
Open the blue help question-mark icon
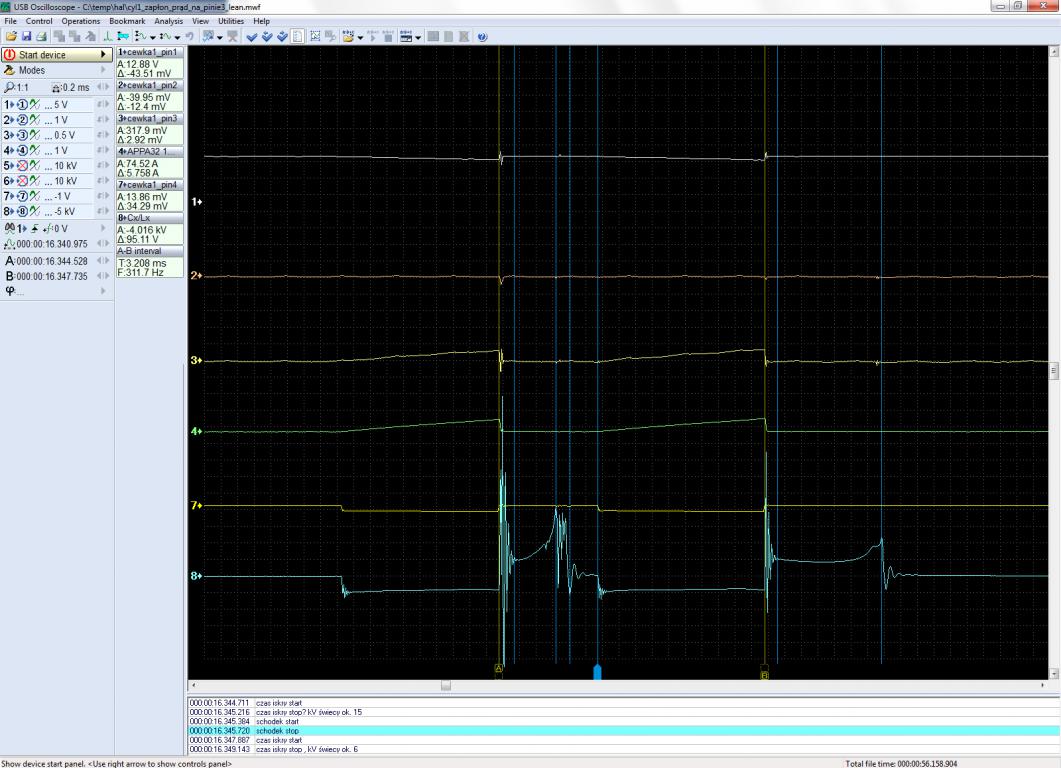coord(482,37)
